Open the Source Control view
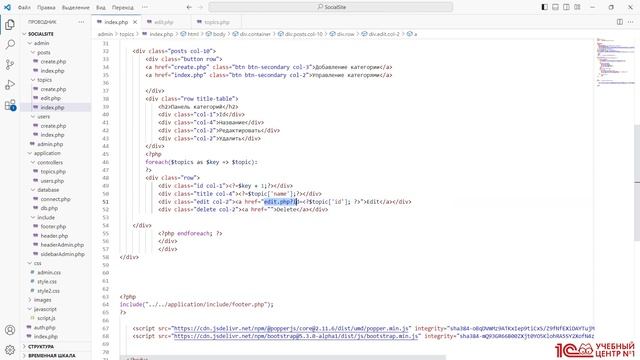640x360 pixels. pos(10,64)
